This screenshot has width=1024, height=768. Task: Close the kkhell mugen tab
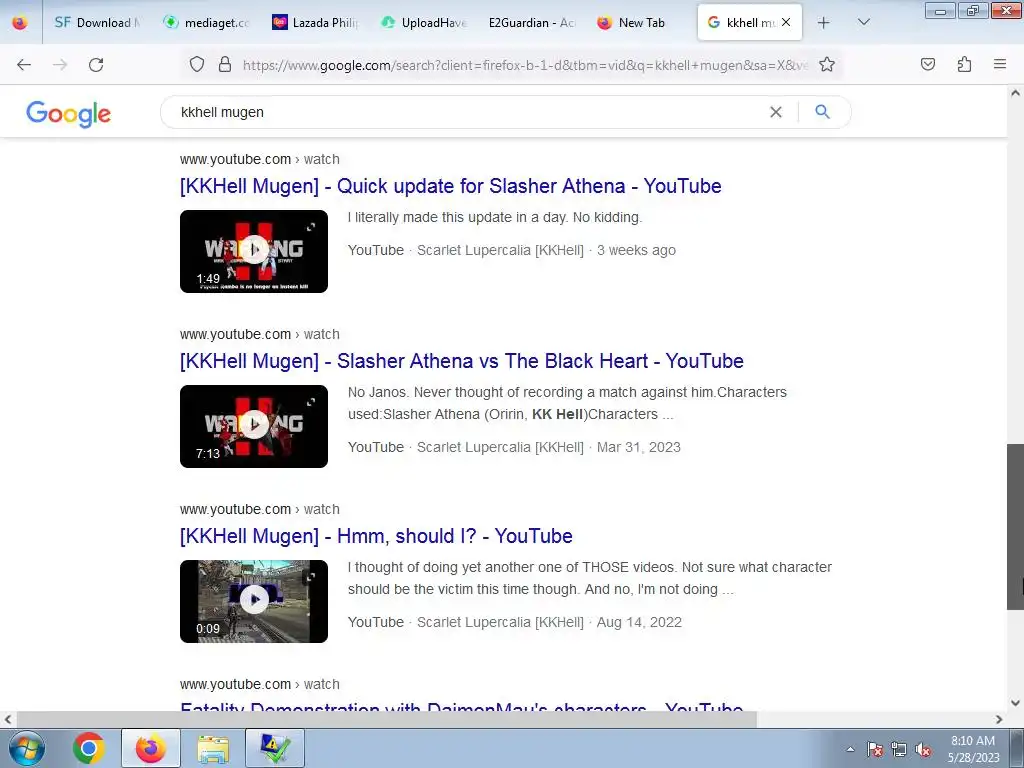[786, 22]
